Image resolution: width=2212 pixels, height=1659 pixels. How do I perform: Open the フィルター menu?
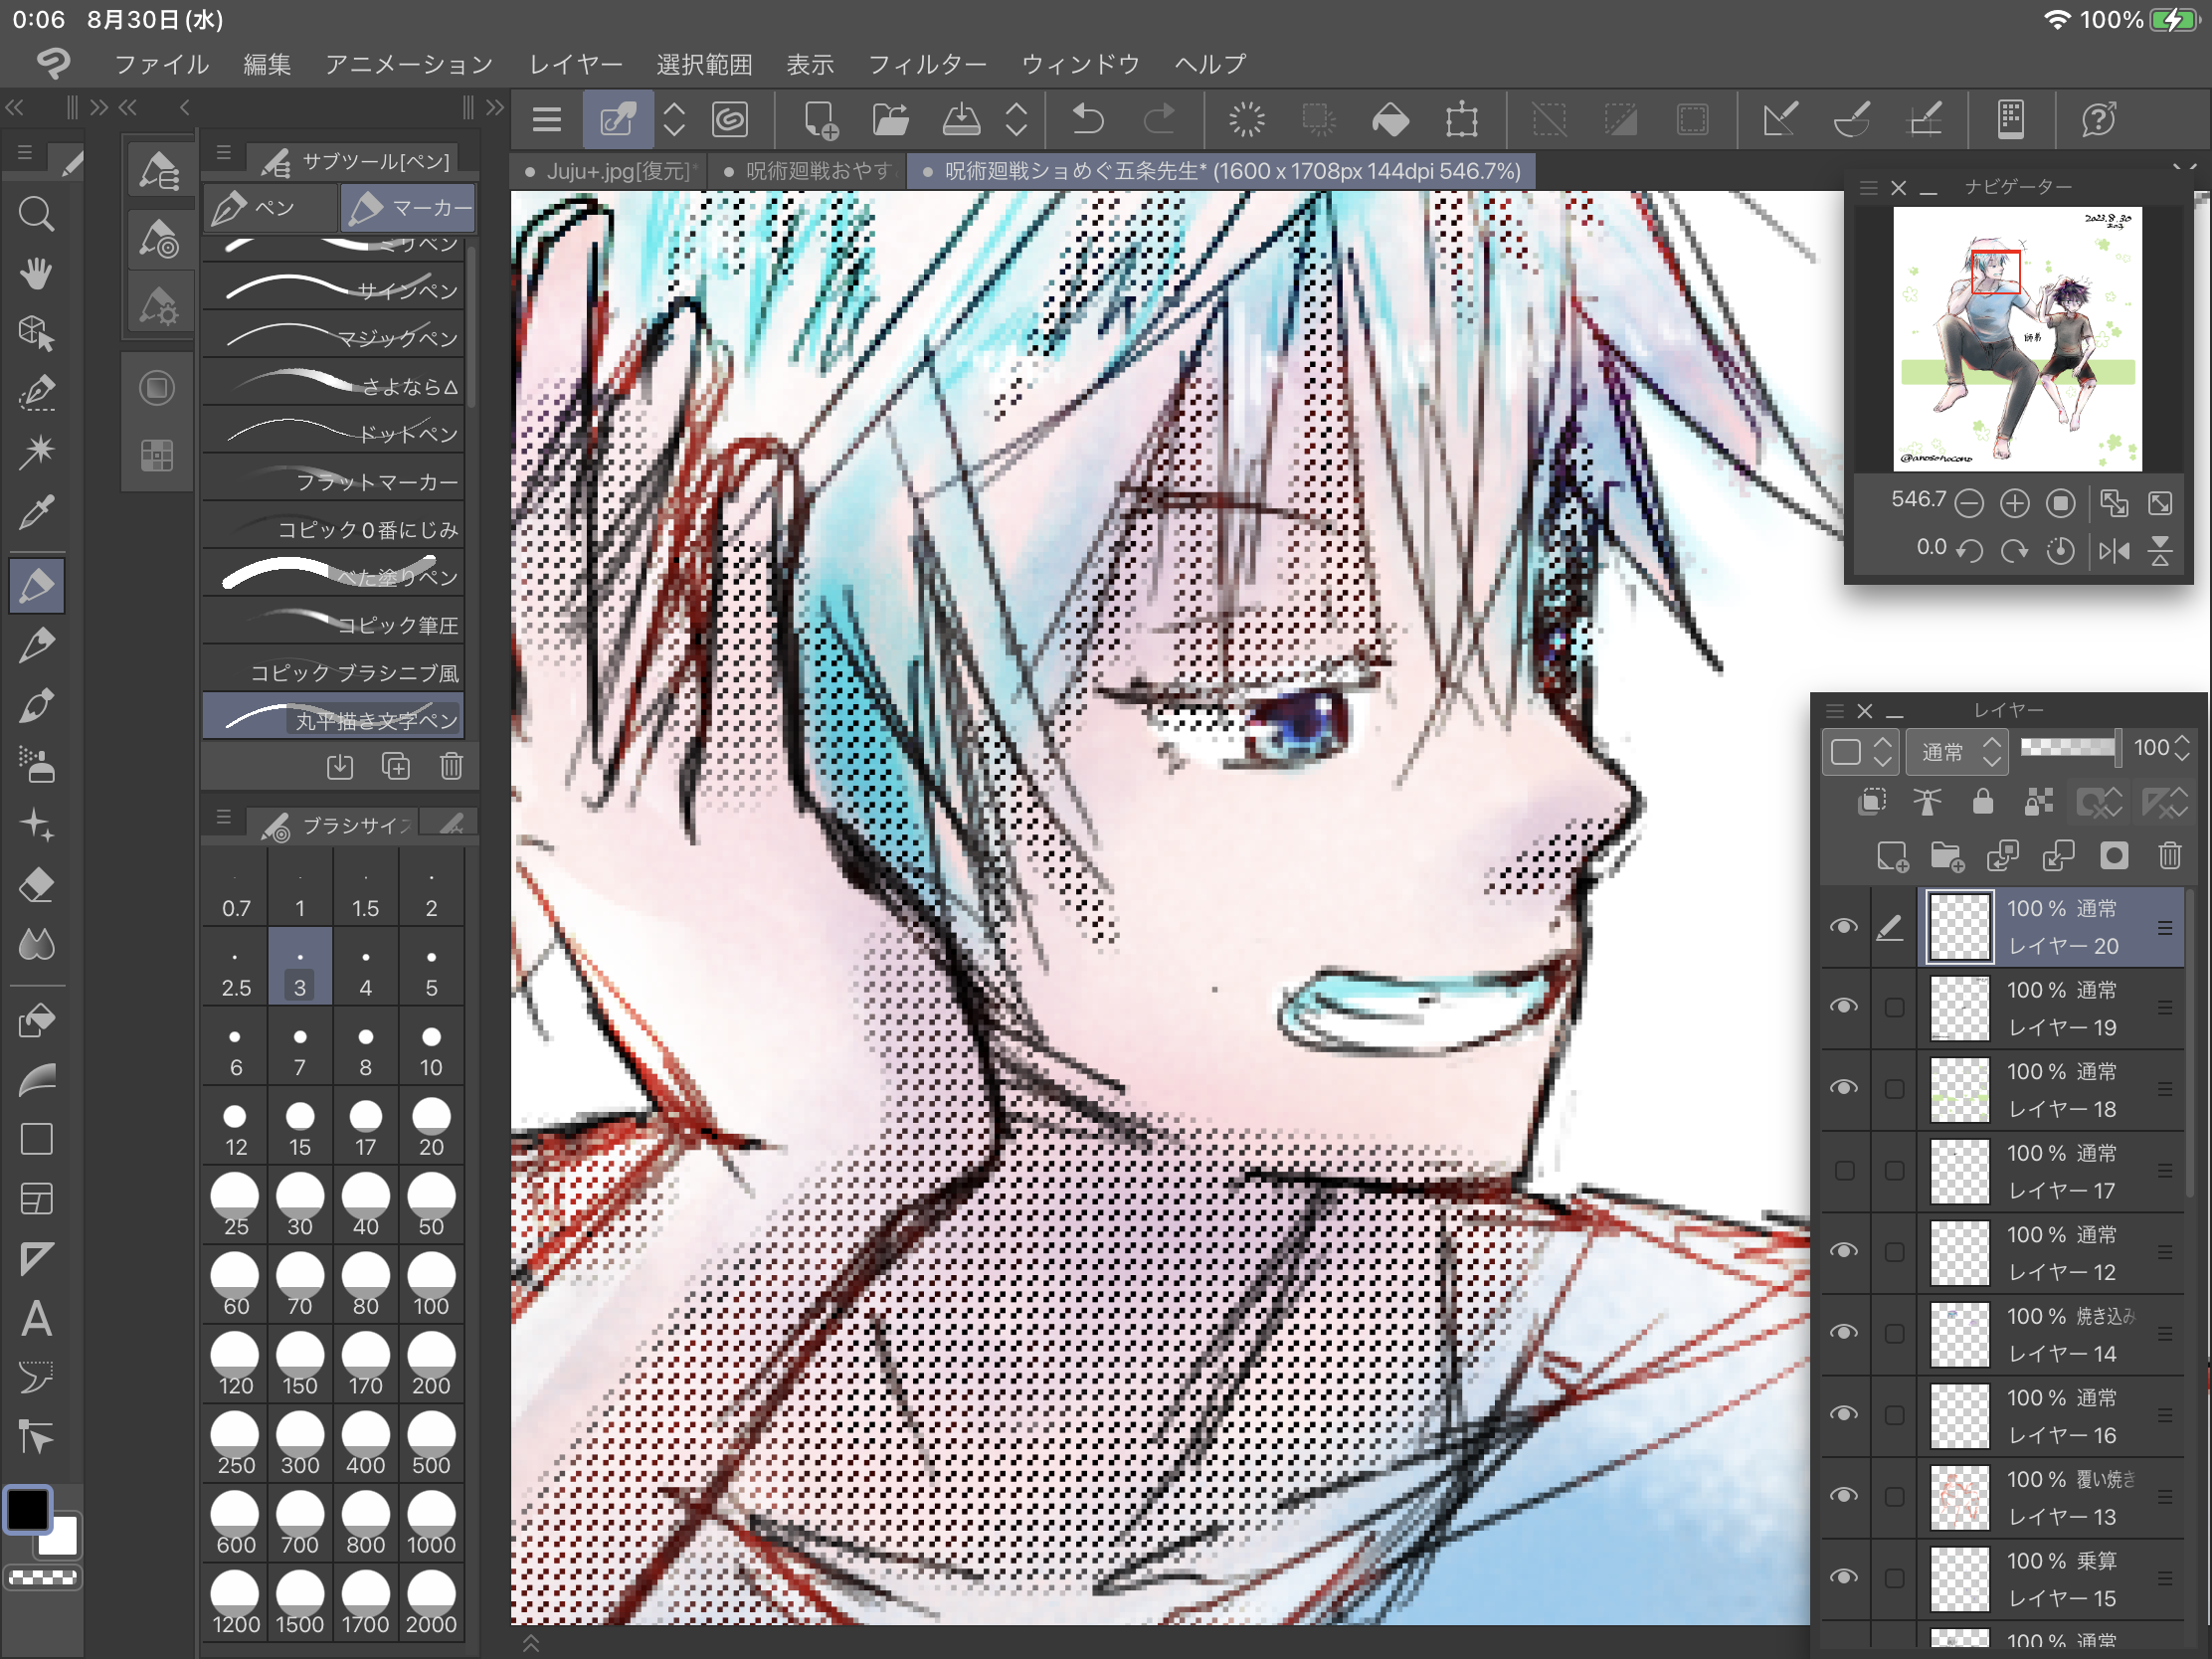(926, 65)
